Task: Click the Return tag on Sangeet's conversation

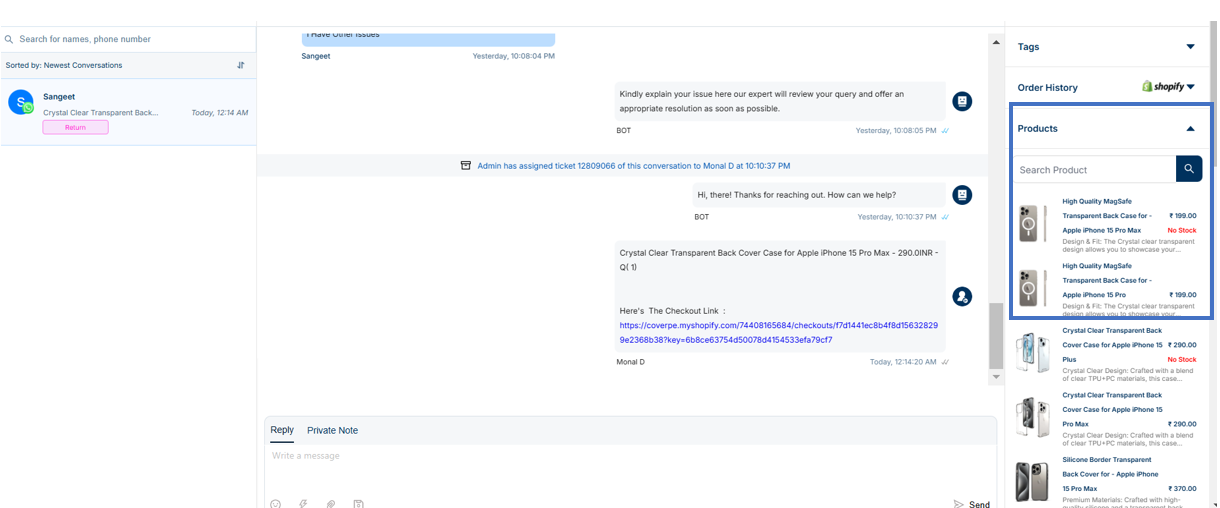Action: click(75, 127)
